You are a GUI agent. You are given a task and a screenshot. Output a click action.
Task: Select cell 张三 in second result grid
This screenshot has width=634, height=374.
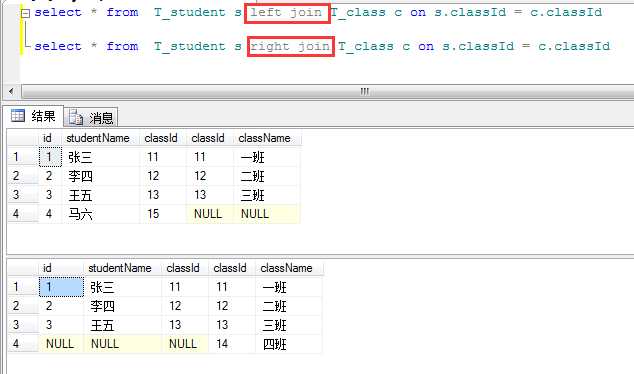[123, 287]
